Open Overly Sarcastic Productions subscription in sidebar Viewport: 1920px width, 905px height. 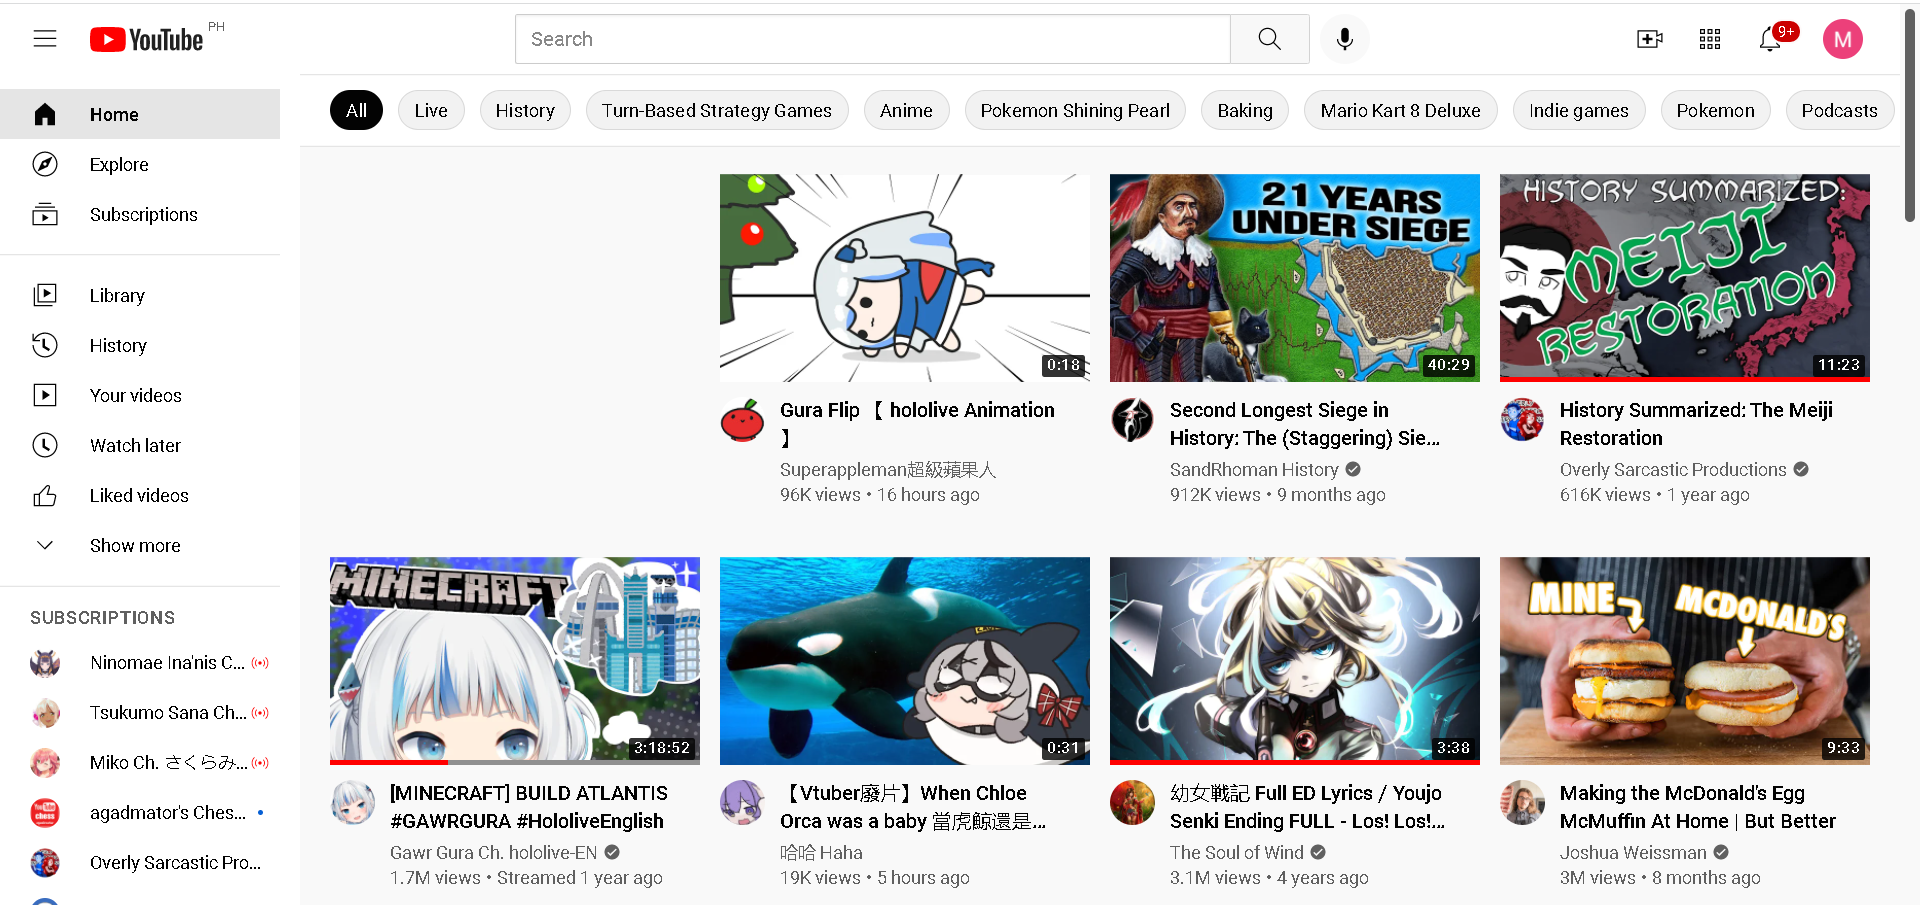click(140, 862)
